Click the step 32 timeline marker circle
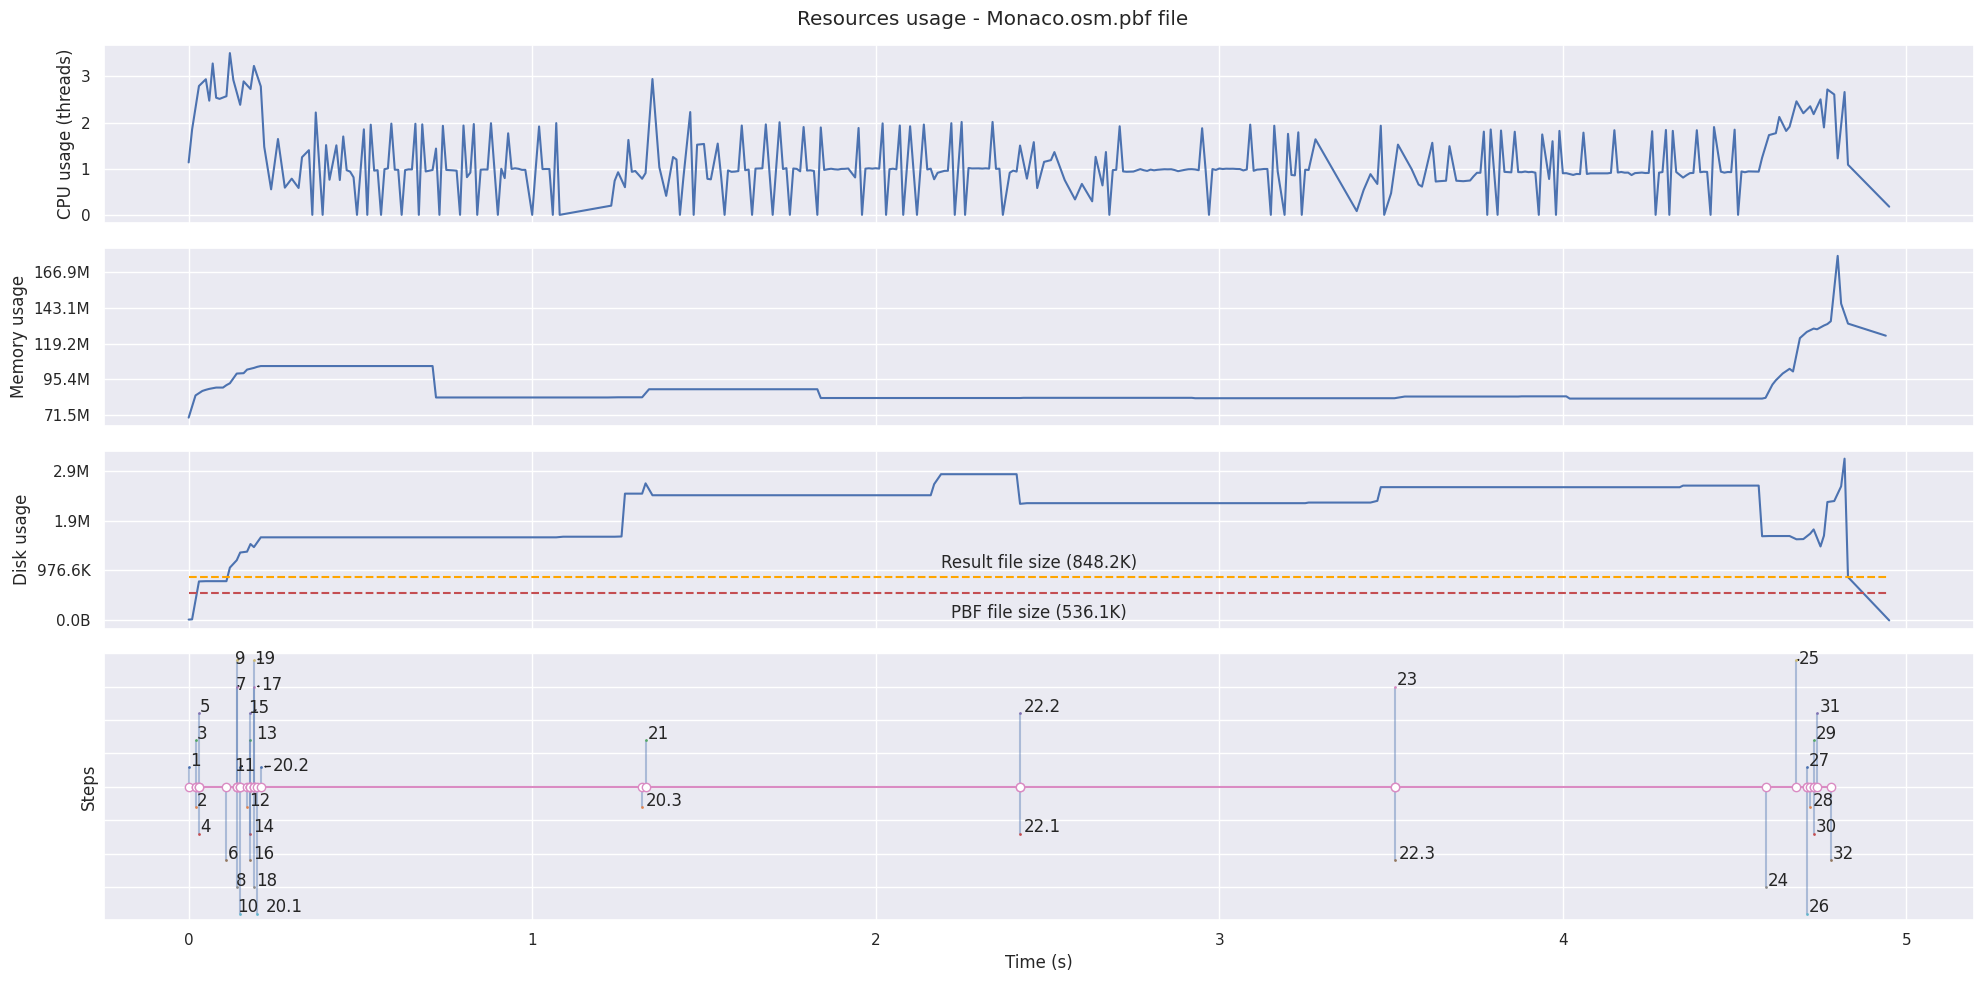 tap(1831, 788)
